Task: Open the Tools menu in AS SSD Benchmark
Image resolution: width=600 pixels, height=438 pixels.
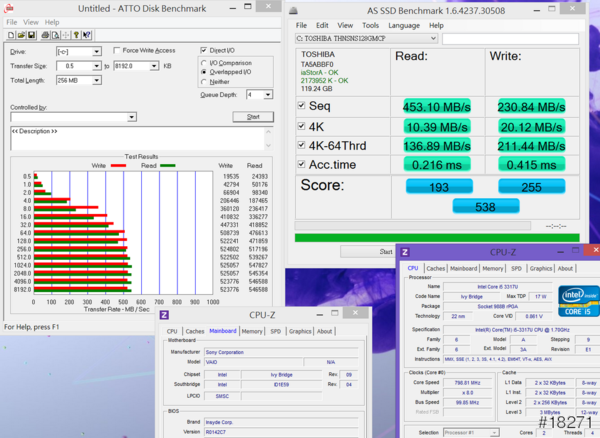Action: point(370,25)
